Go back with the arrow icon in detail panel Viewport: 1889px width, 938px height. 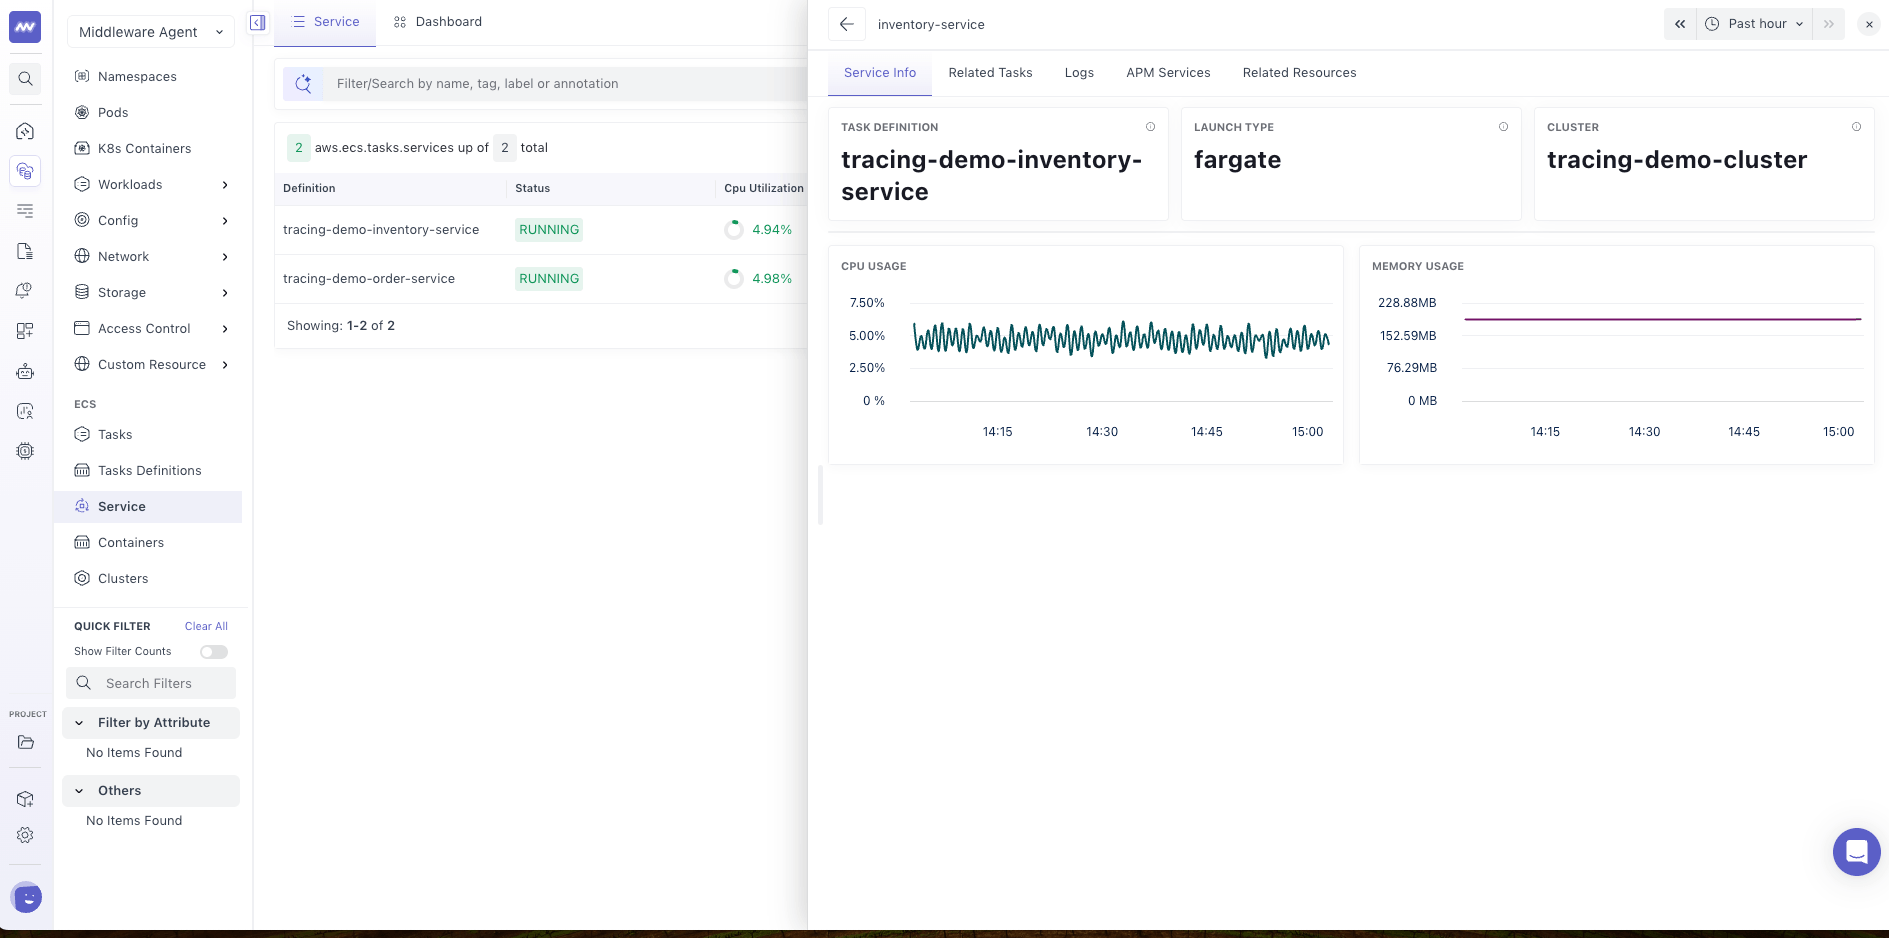(847, 24)
